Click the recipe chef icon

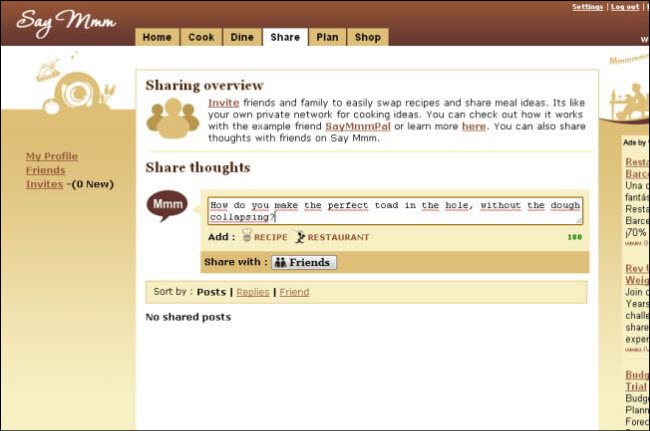247,237
